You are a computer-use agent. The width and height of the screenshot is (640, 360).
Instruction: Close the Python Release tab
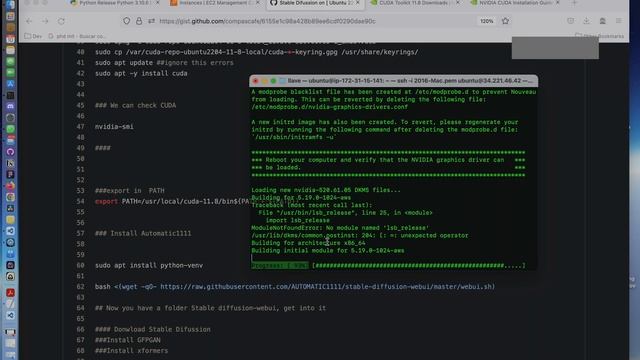[158, 3]
